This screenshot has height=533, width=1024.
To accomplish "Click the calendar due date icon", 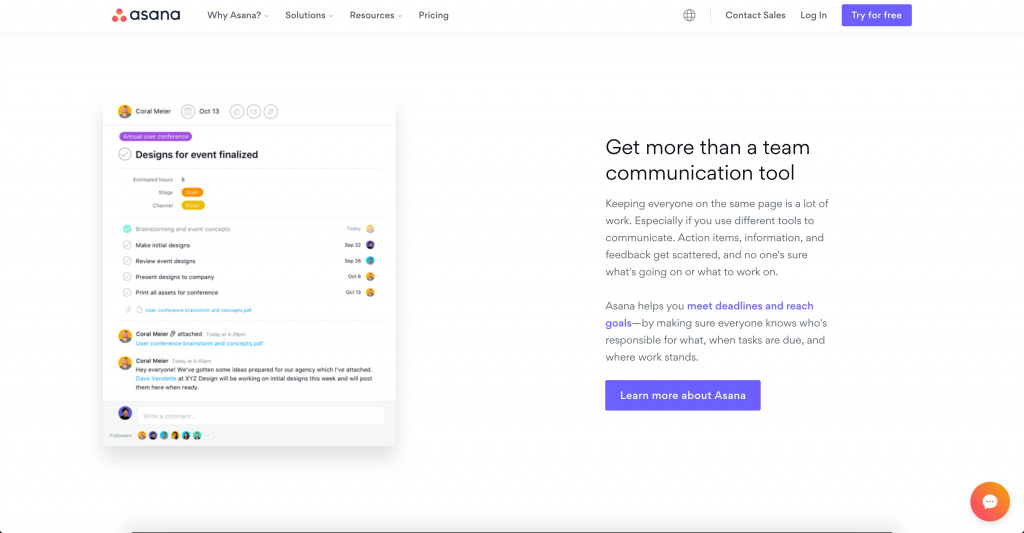I will [x=188, y=111].
